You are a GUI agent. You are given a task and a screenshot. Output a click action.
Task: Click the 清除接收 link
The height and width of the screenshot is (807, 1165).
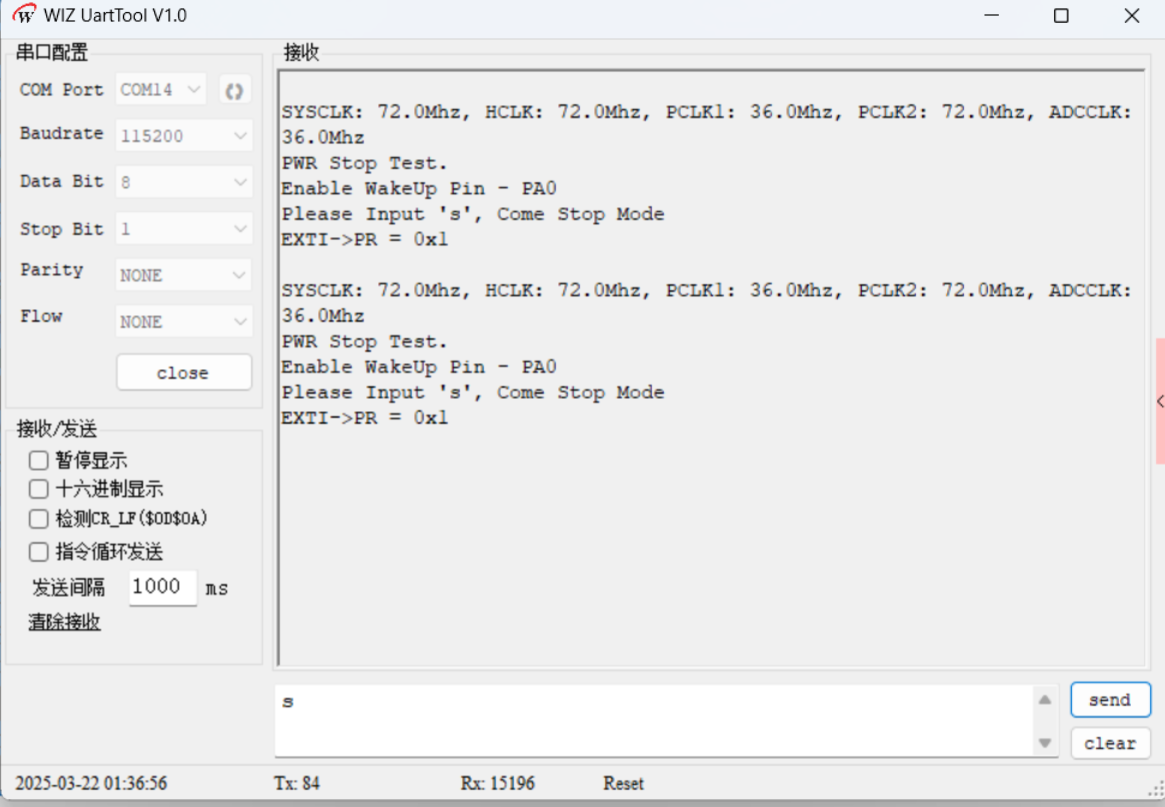point(64,622)
